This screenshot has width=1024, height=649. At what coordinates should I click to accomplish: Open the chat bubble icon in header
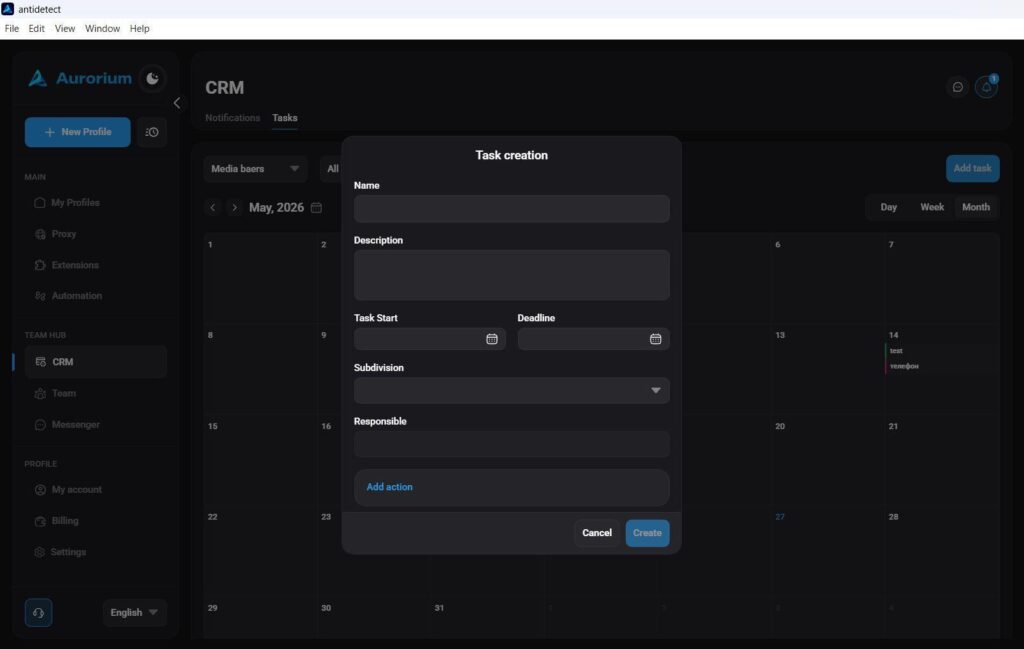click(957, 87)
